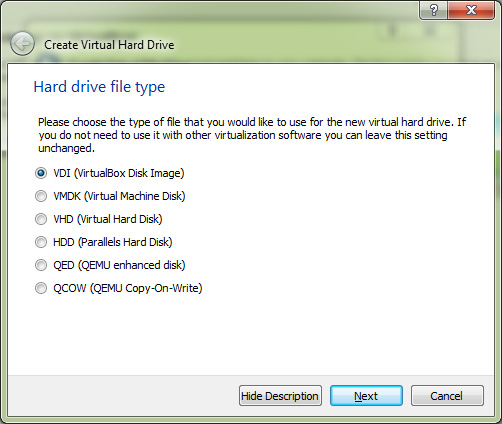Pick the VHD radio button circle
502x424 pixels.
(41, 219)
